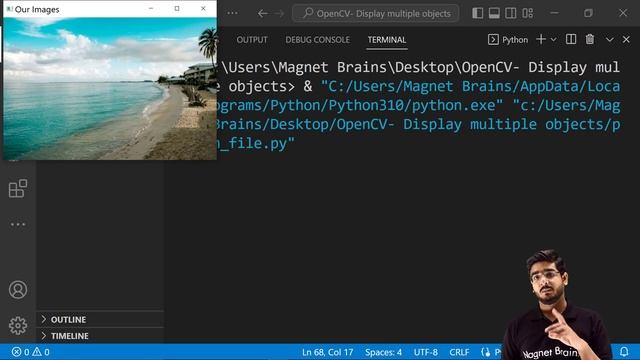Select the TERMINAL tab
Screen dimensions: 640x360
387,40
